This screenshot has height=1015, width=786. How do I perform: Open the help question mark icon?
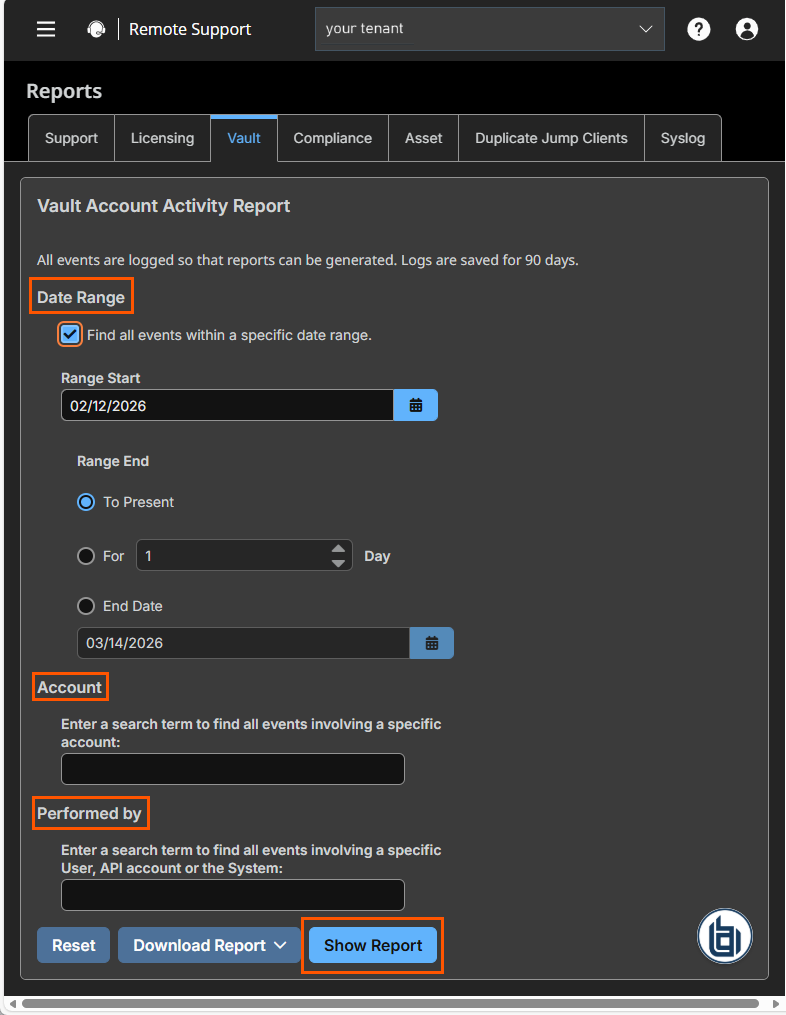(x=699, y=29)
